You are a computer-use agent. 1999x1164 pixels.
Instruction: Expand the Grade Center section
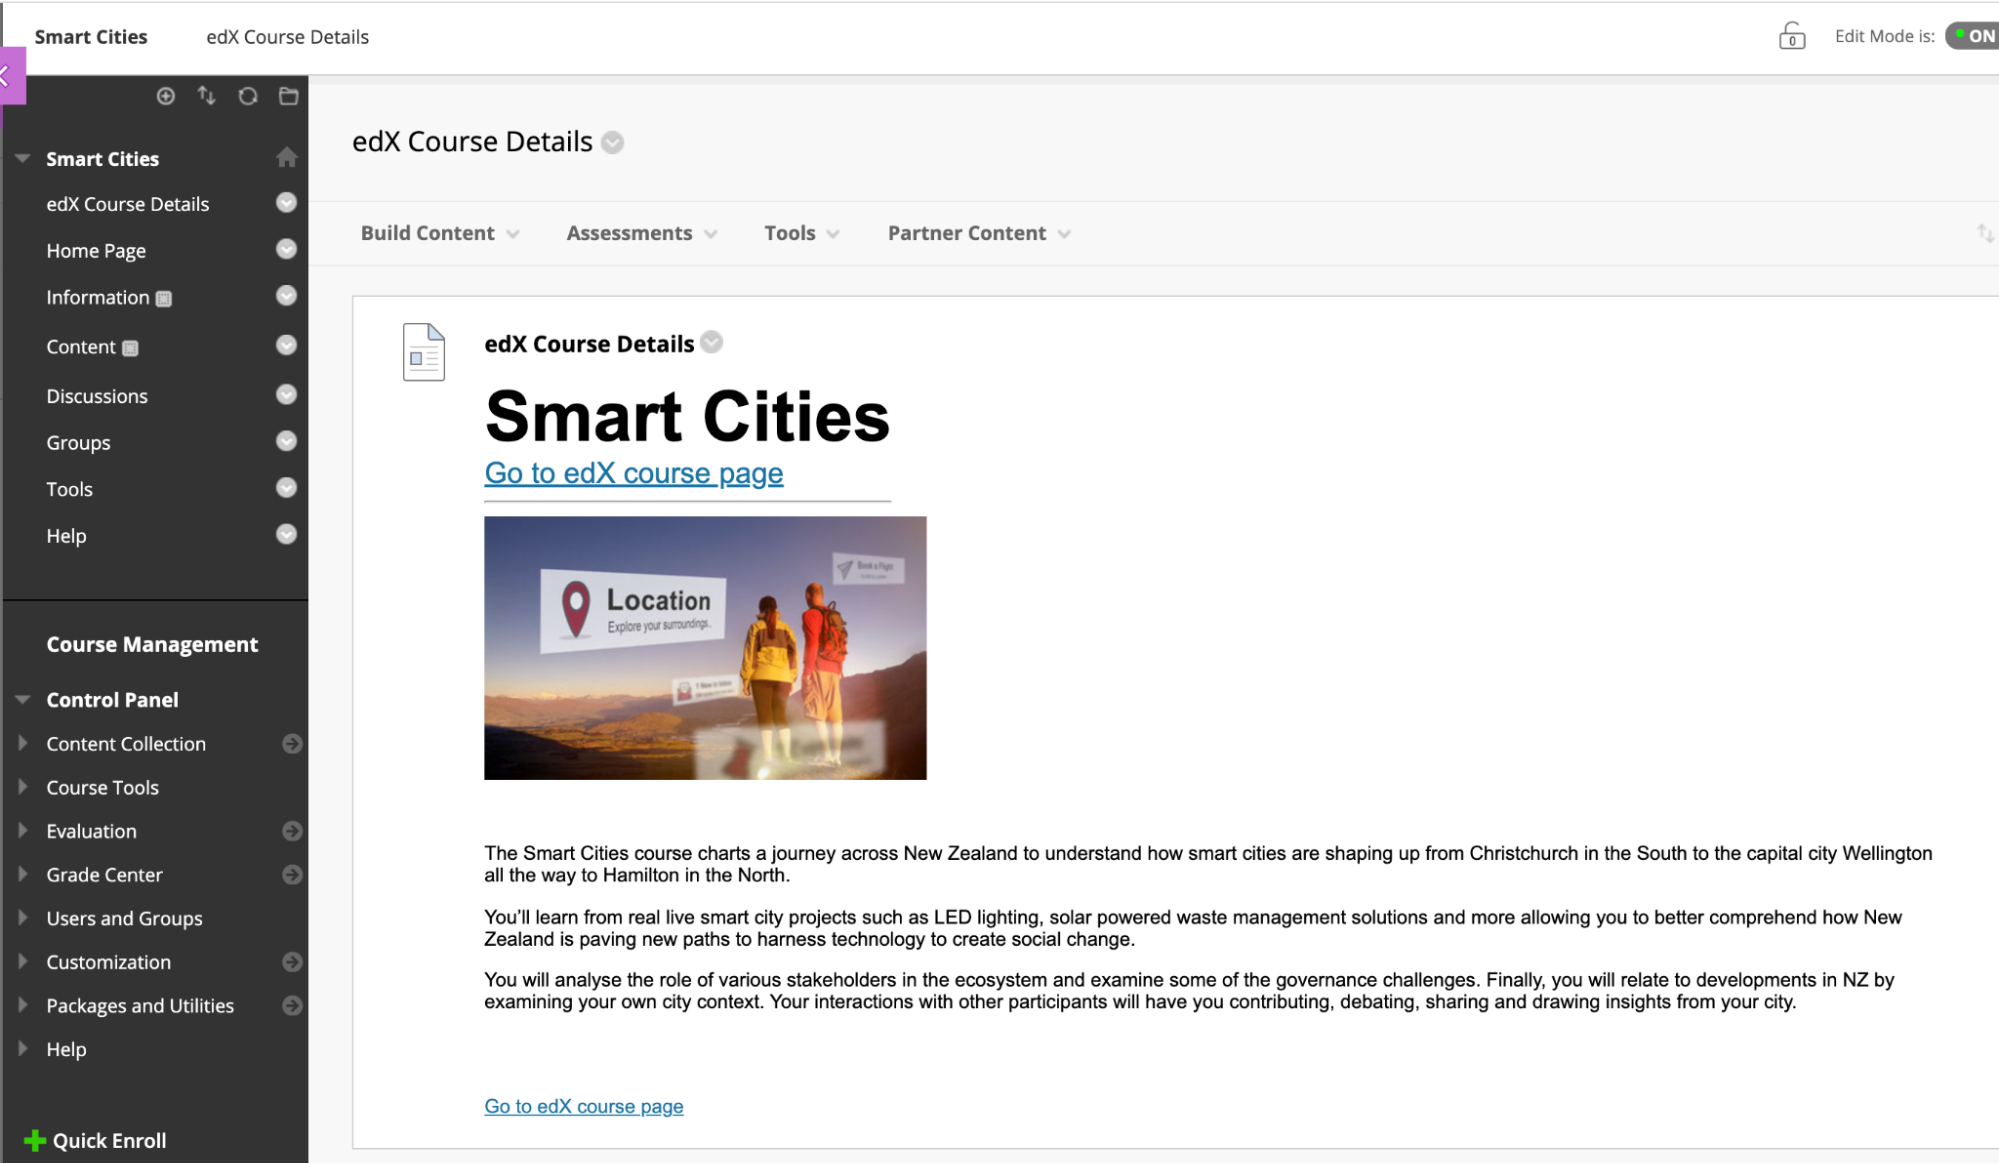coord(23,874)
